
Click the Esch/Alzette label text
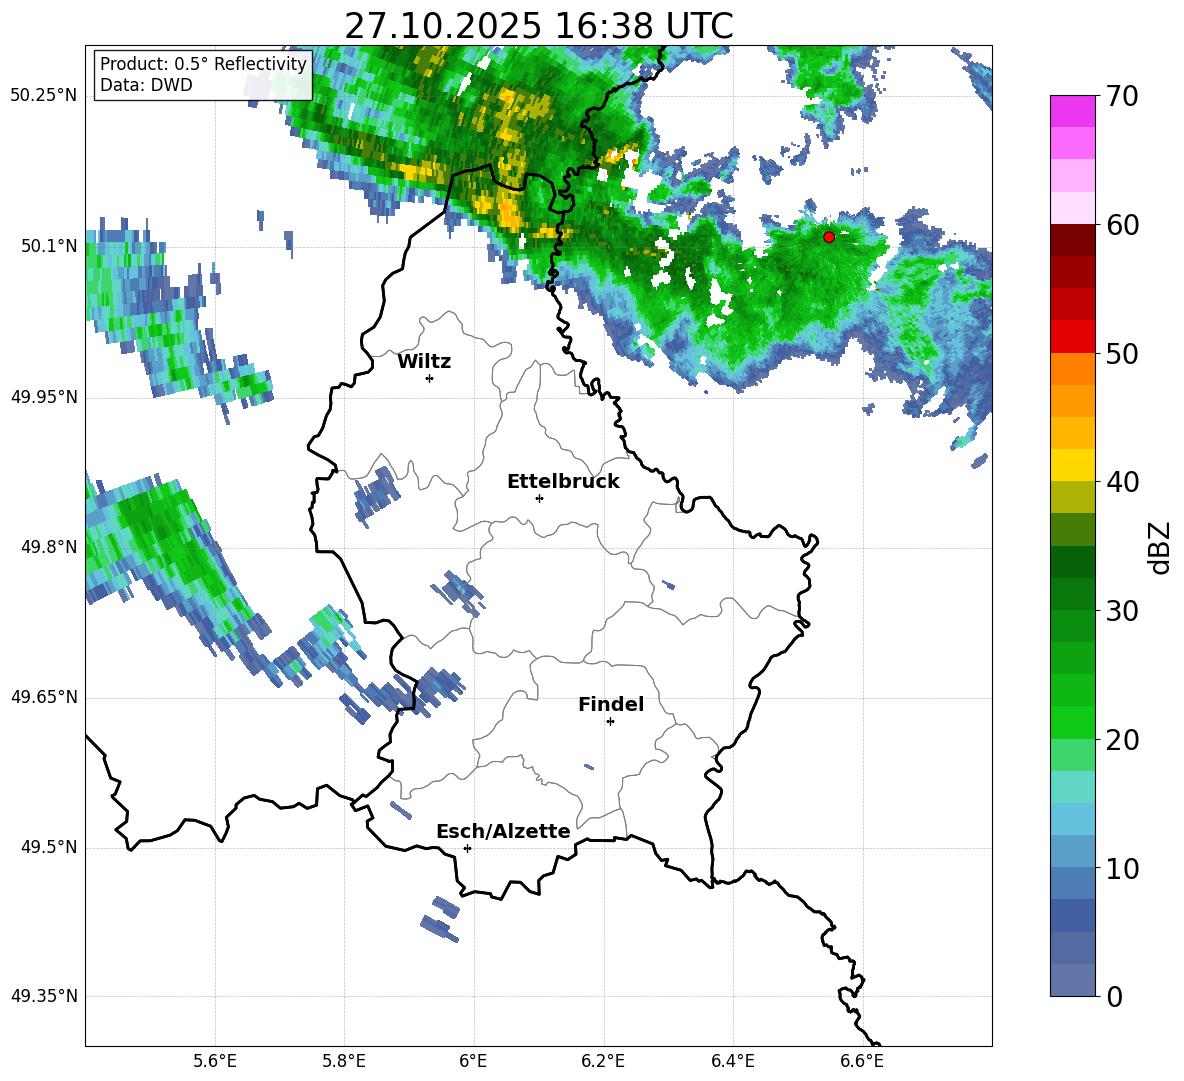click(x=503, y=832)
